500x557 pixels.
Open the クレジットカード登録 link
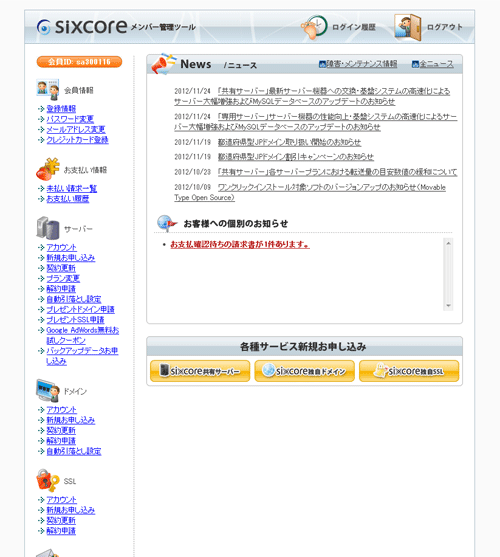tap(77, 140)
